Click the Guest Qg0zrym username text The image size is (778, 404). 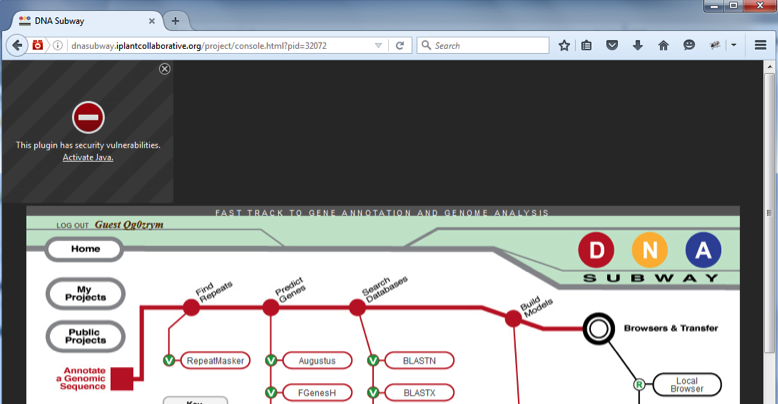[x=129, y=225]
